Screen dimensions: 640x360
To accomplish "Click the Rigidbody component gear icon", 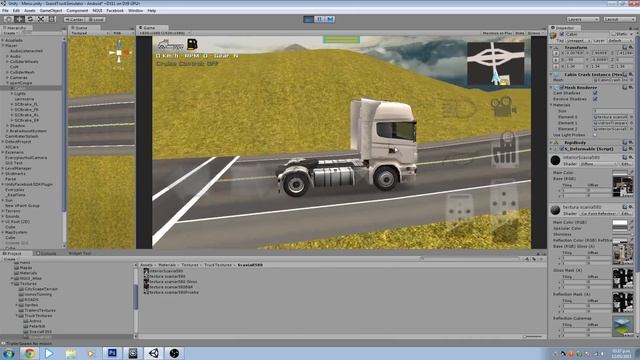I will point(630,142).
